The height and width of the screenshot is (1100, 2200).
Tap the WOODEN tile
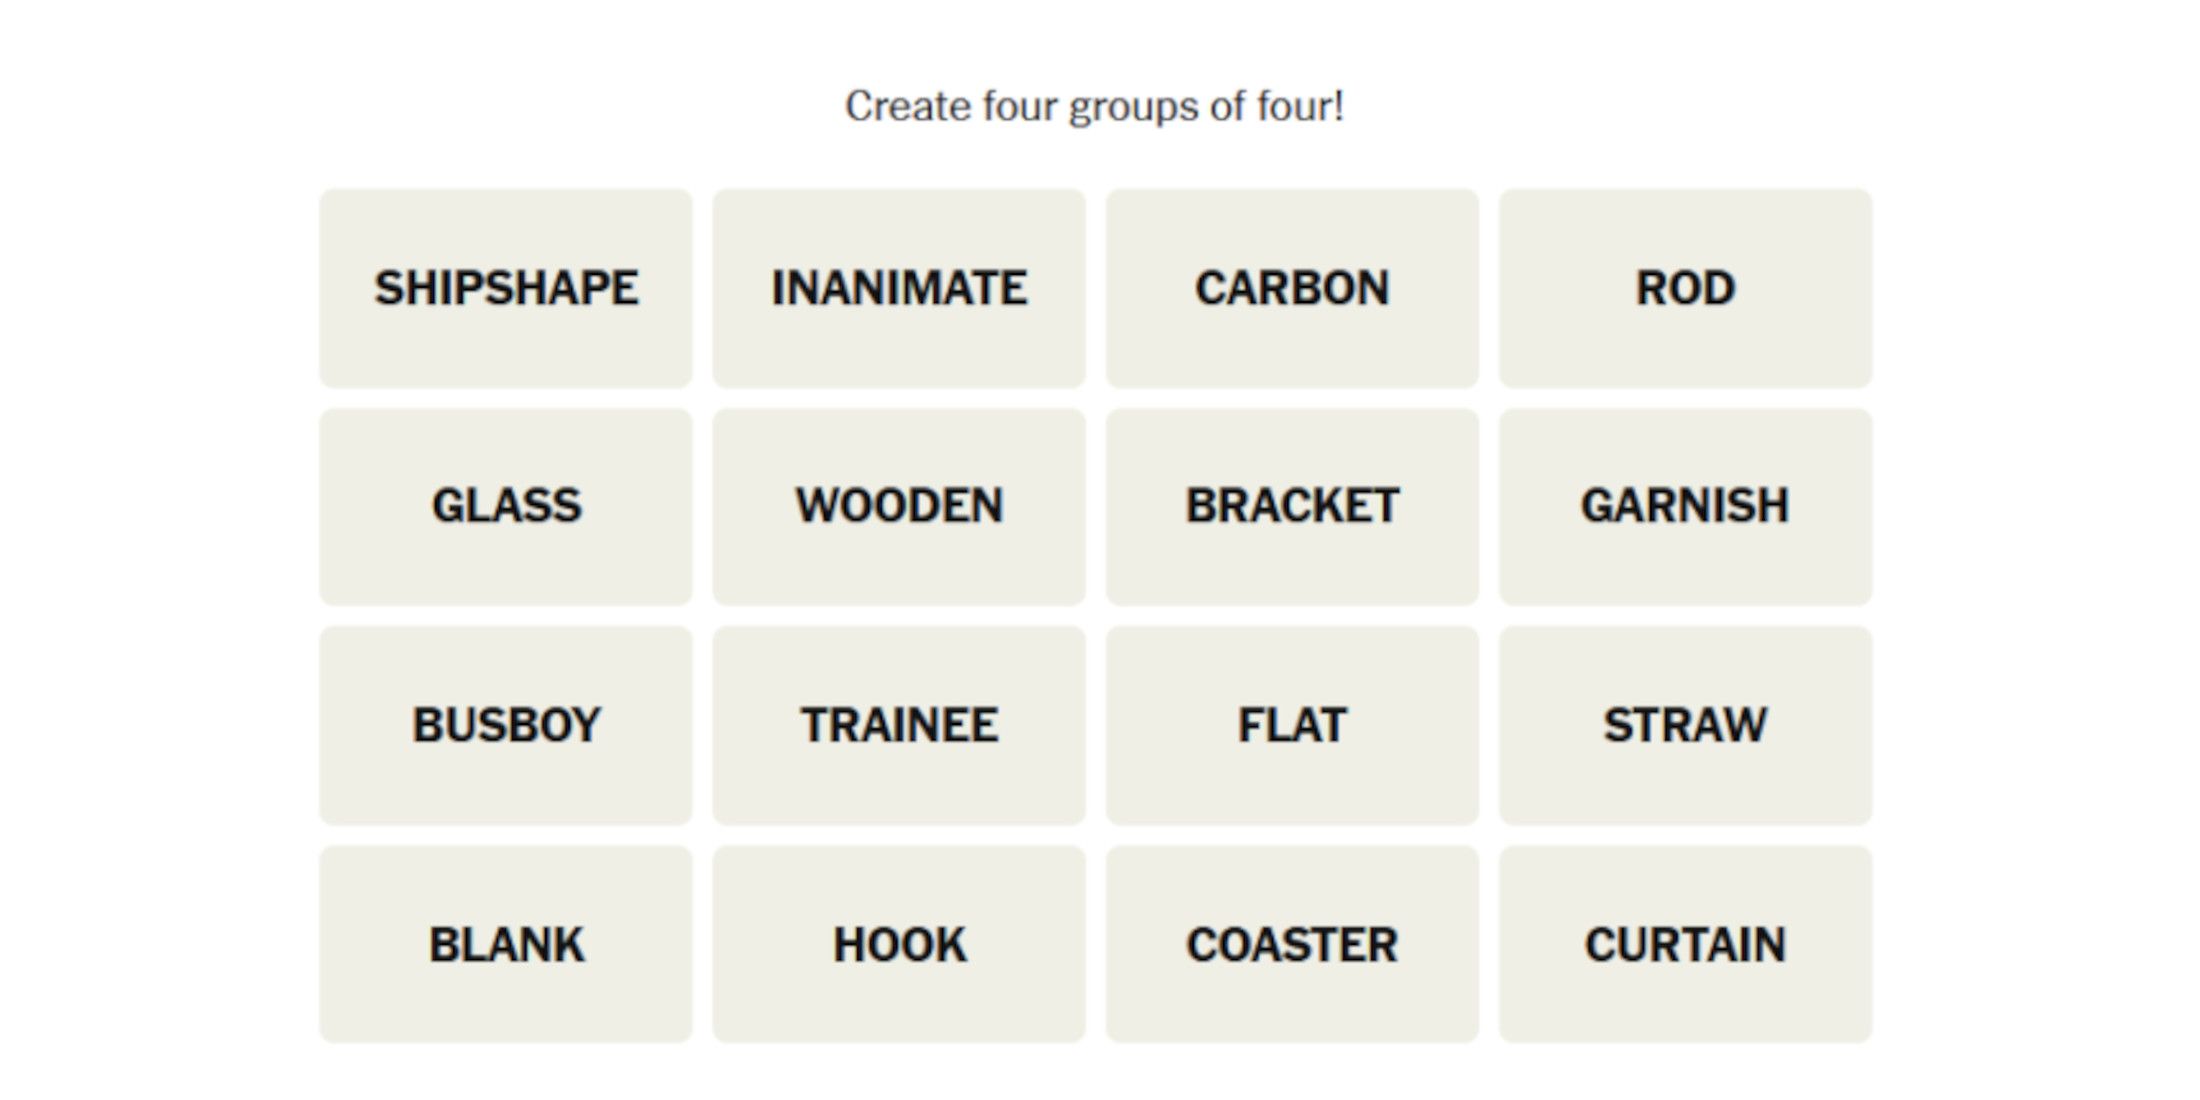click(x=899, y=507)
